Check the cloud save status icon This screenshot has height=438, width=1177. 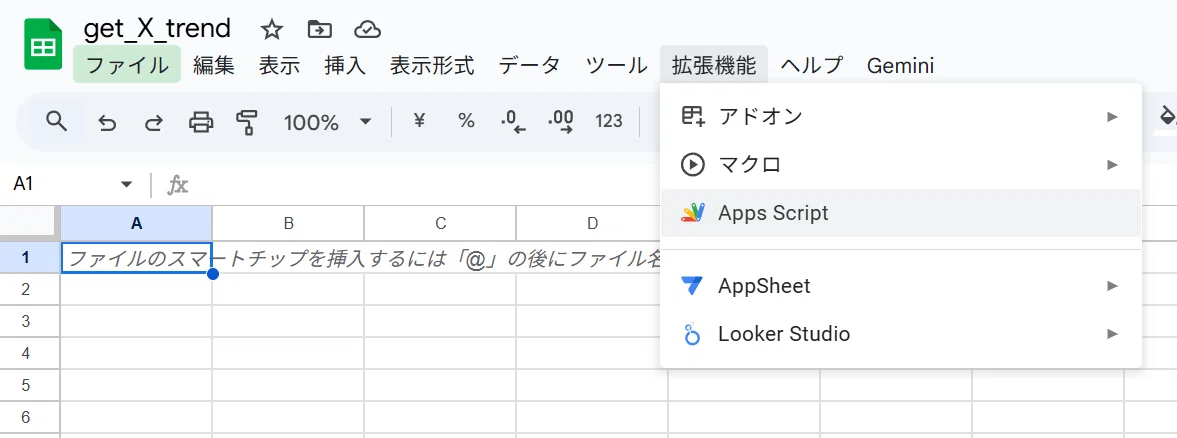[x=367, y=30]
